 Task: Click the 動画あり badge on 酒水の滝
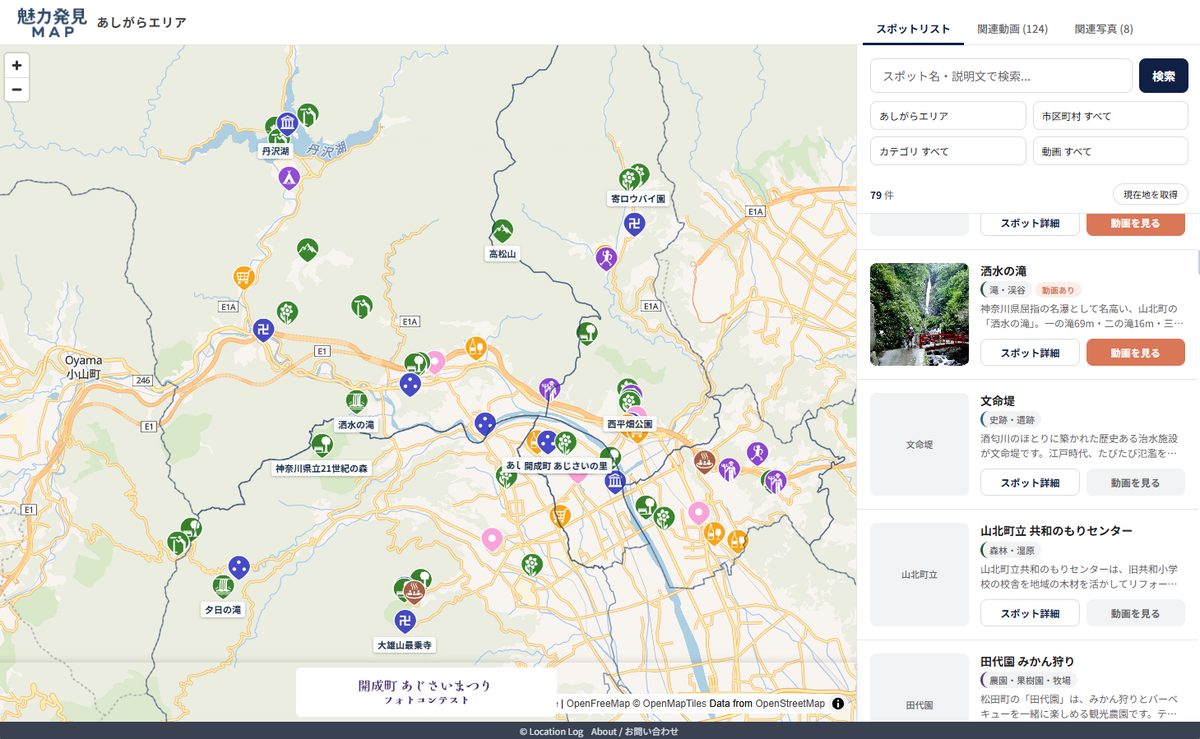click(1059, 289)
